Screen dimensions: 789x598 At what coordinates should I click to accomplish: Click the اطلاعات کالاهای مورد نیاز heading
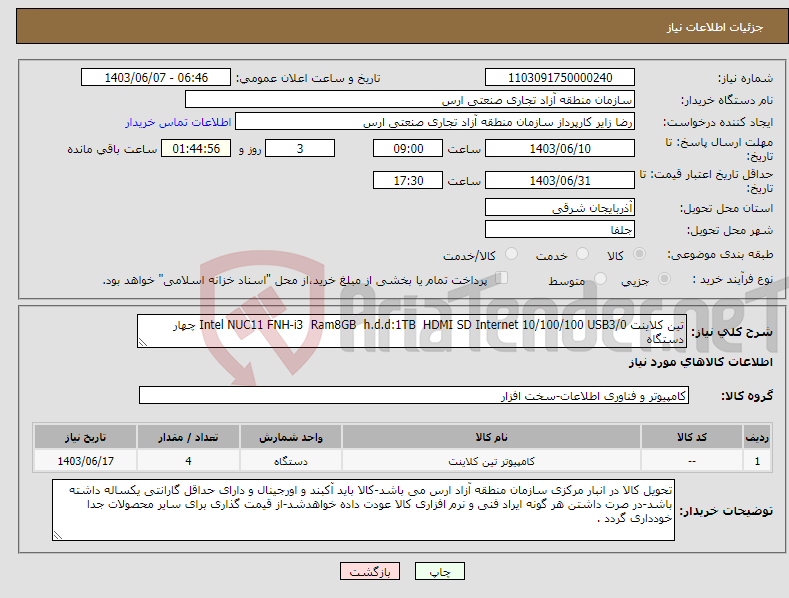click(700, 362)
